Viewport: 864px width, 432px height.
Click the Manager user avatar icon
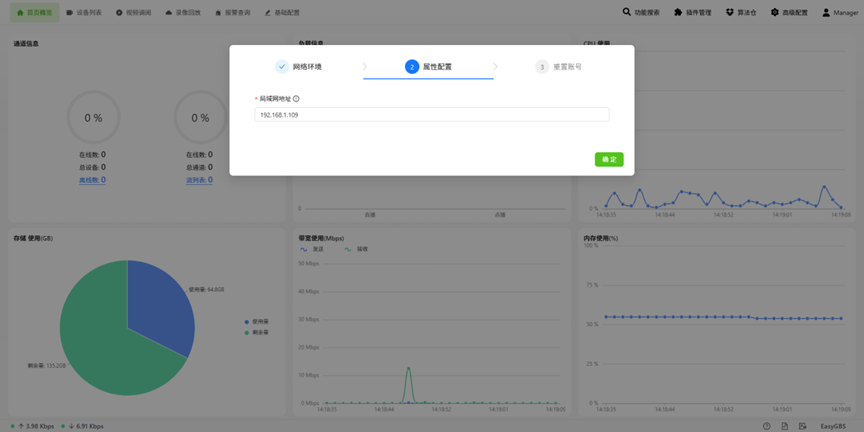pyautogui.click(x=826, y=12)
